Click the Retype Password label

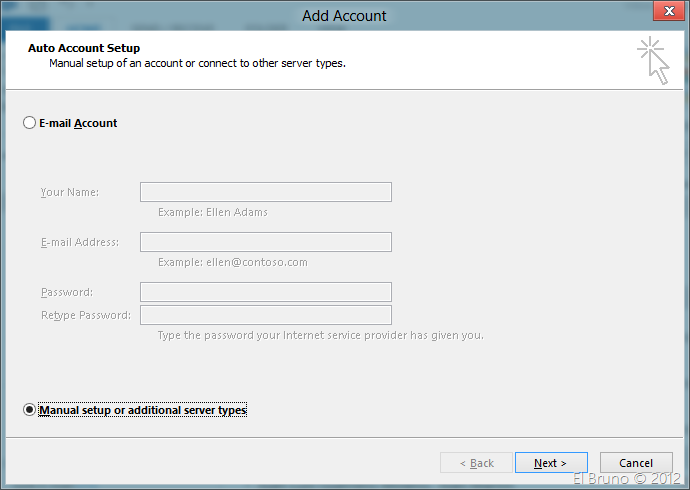(x=85, y=315)
